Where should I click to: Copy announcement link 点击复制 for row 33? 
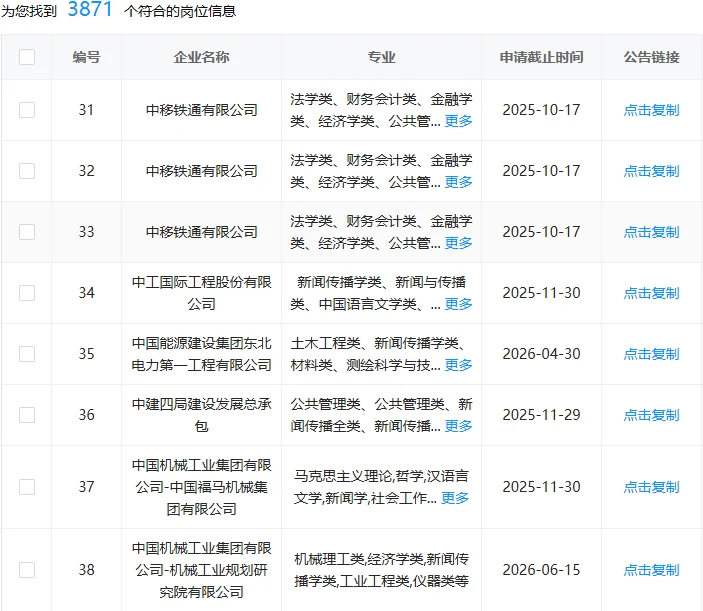(651, 232)
